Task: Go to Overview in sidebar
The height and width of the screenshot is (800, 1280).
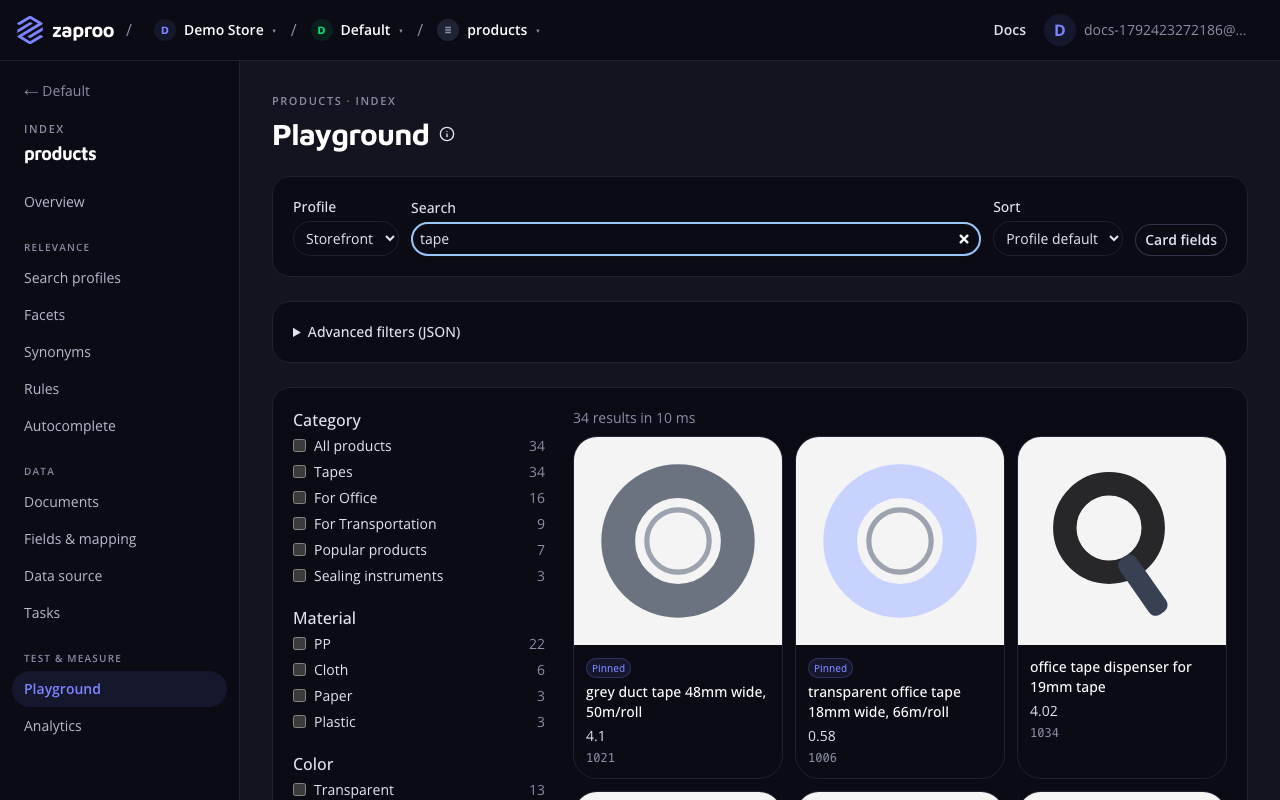Action: 54,202
